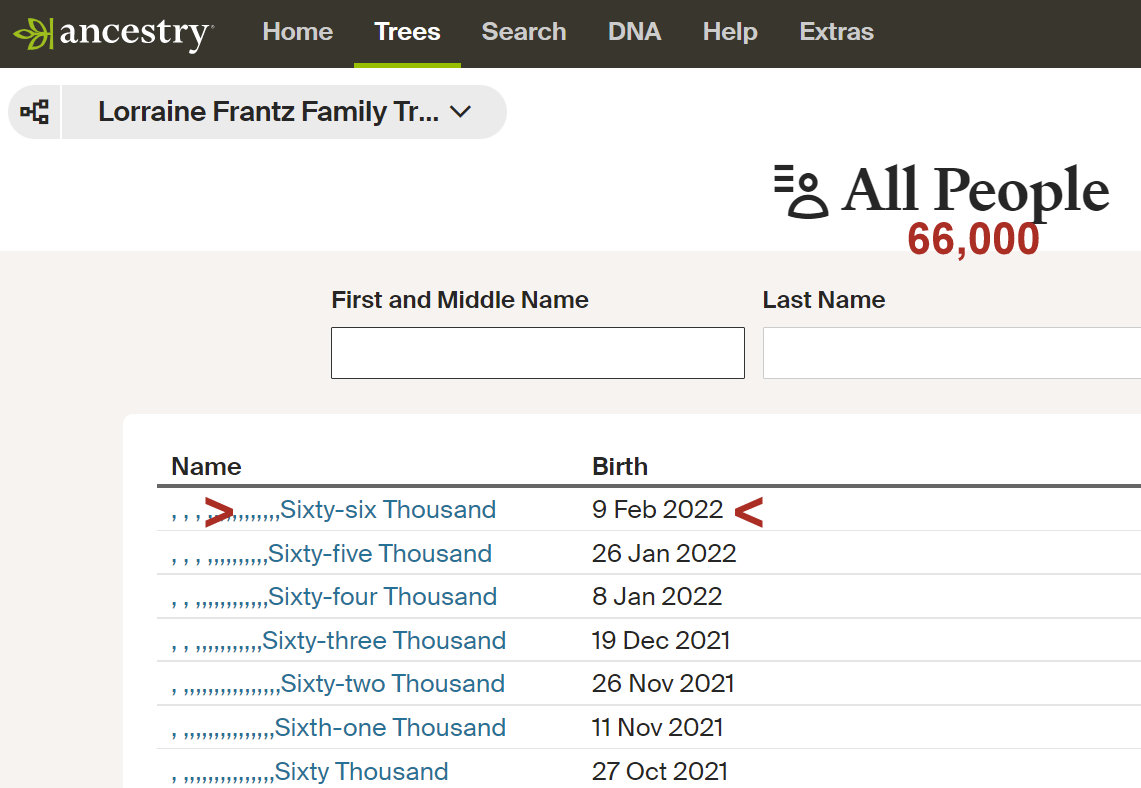Viewport: 1141px width, 788px height.
Task: Click the tree view icon button
Action: [x=35, y=112]
